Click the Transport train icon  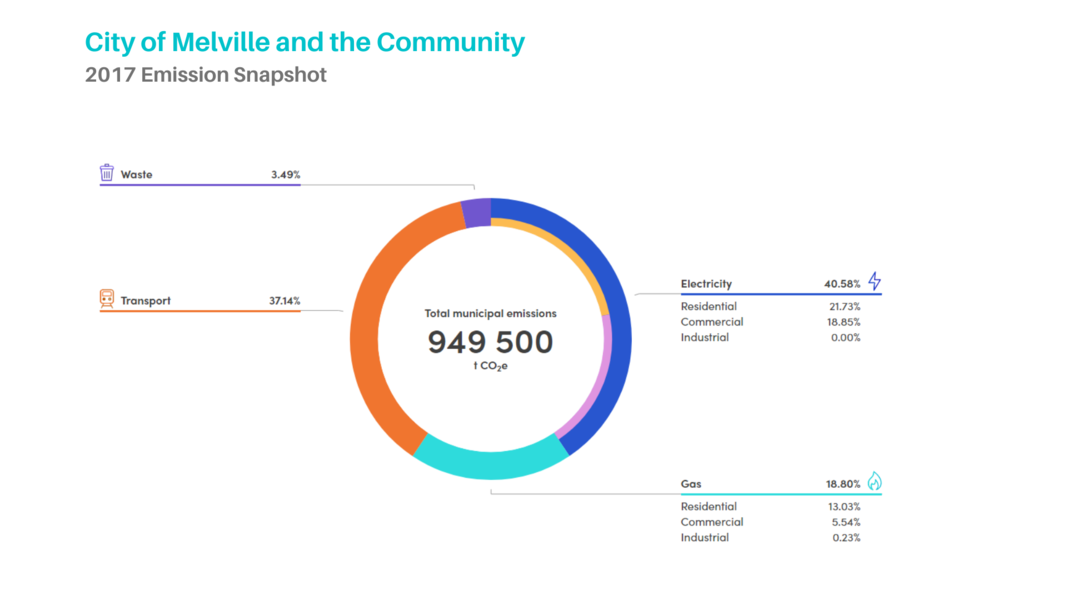[107, 299]
